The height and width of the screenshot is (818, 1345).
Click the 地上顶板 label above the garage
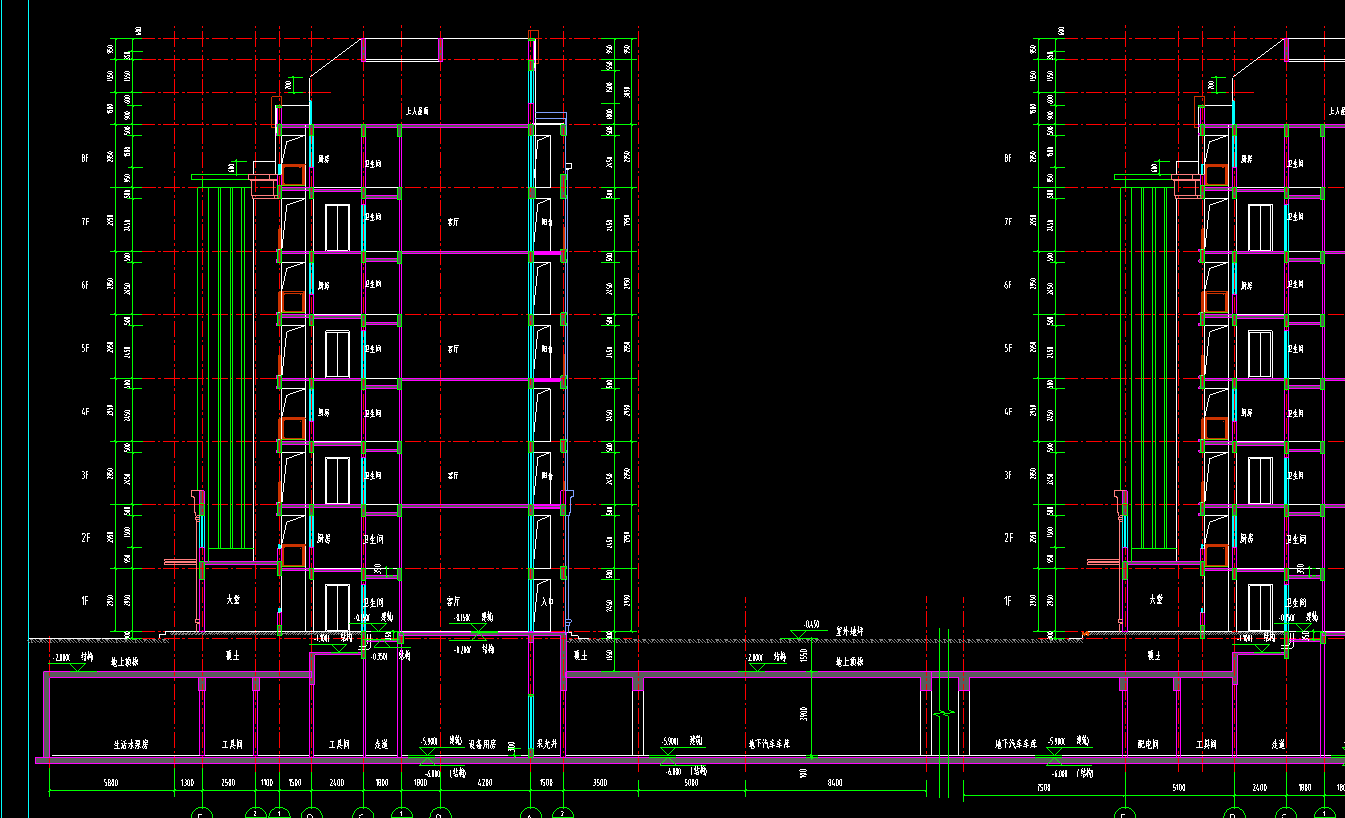[849, 662]
